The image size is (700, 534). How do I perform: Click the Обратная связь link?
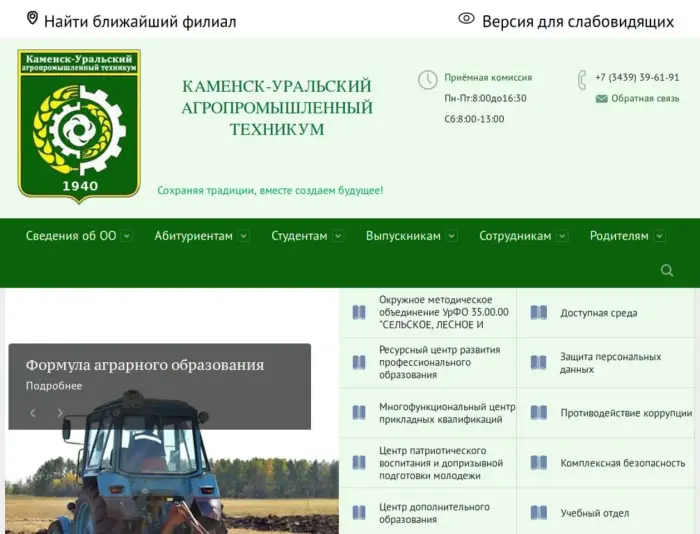pyautogui.click(x=645, y=99)
